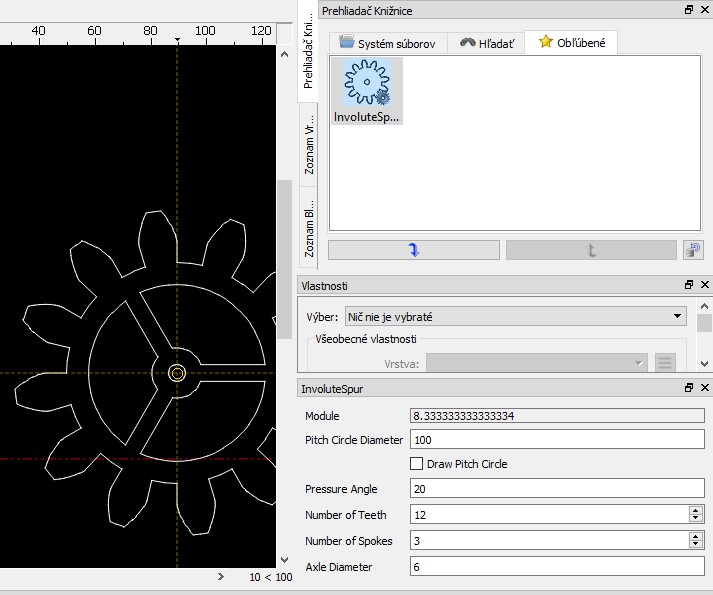Close the Prehliadač Knižnice panel
713x595 pixels.
point(704,10)
